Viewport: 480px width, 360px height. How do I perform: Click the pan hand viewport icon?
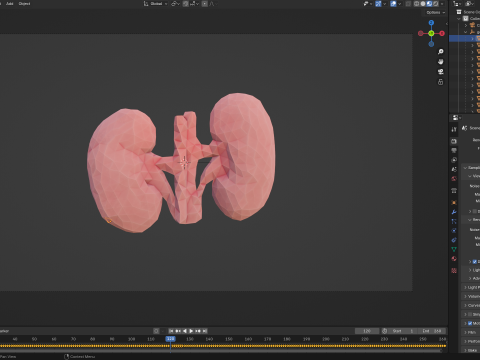(441, 62)
